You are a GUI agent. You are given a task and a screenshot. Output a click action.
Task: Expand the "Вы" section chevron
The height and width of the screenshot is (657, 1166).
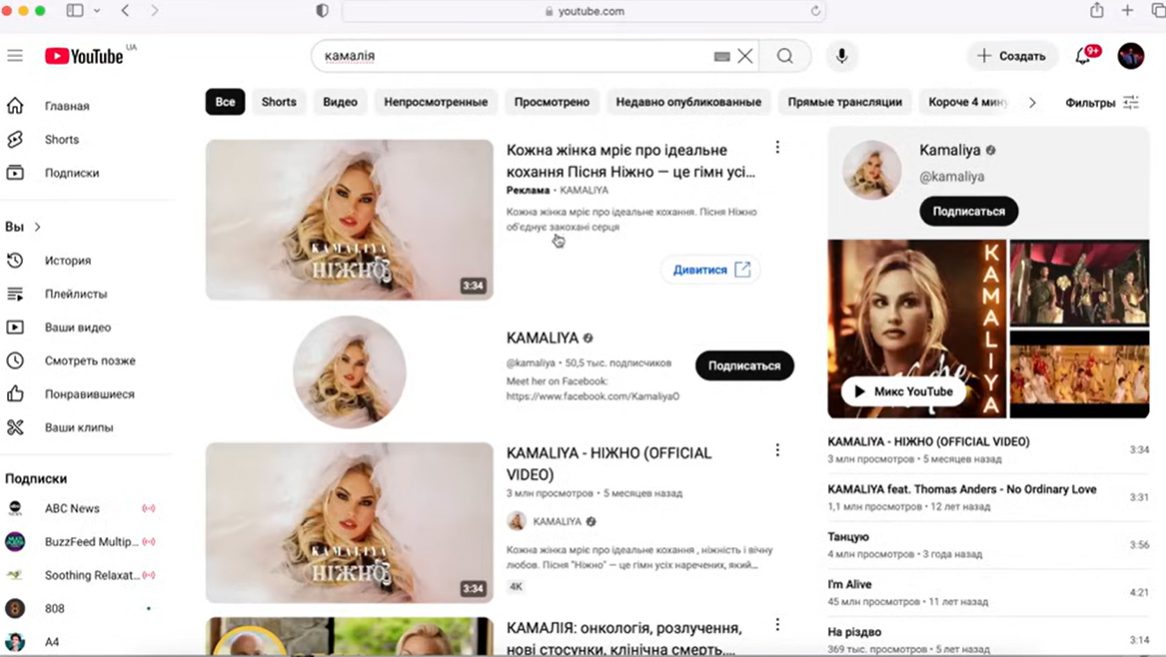point(38,227)
